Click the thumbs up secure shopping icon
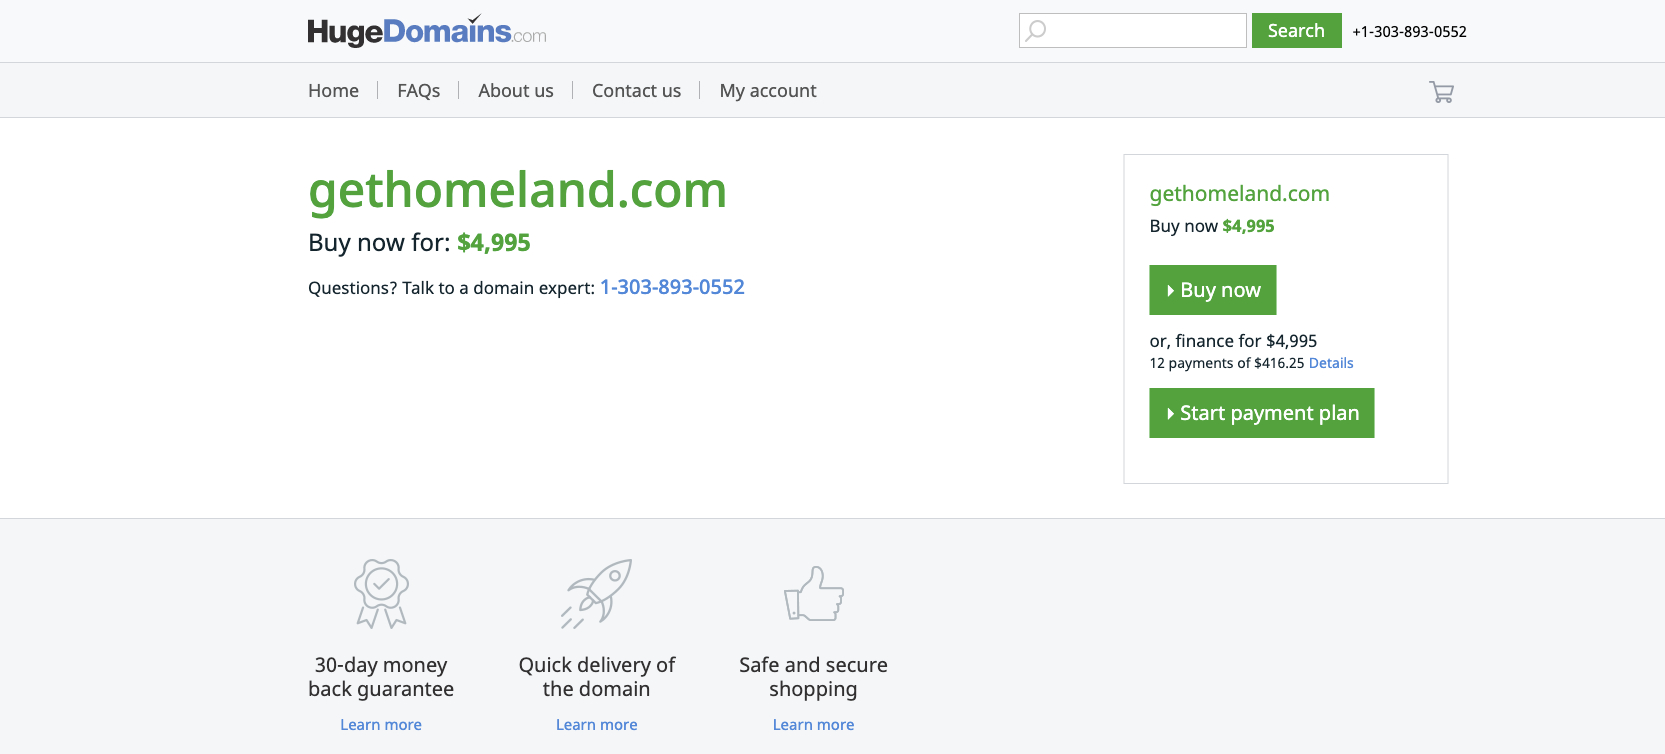 [x=814, y=594]
